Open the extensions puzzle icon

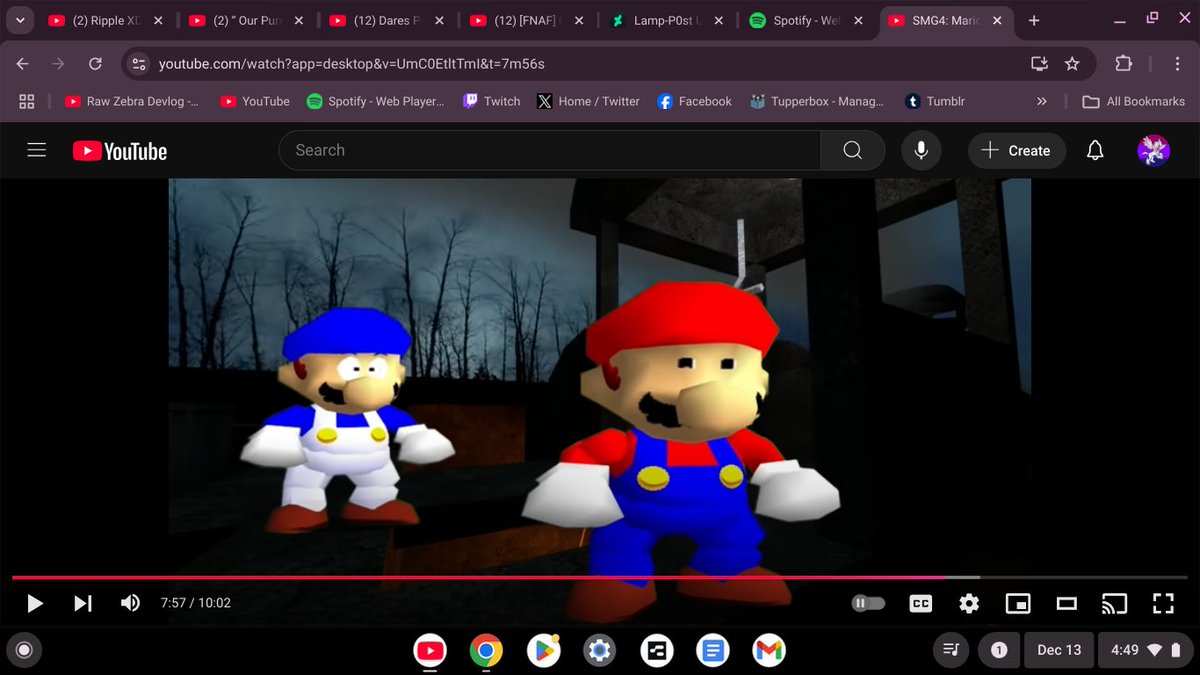[x=1123, y=63]
